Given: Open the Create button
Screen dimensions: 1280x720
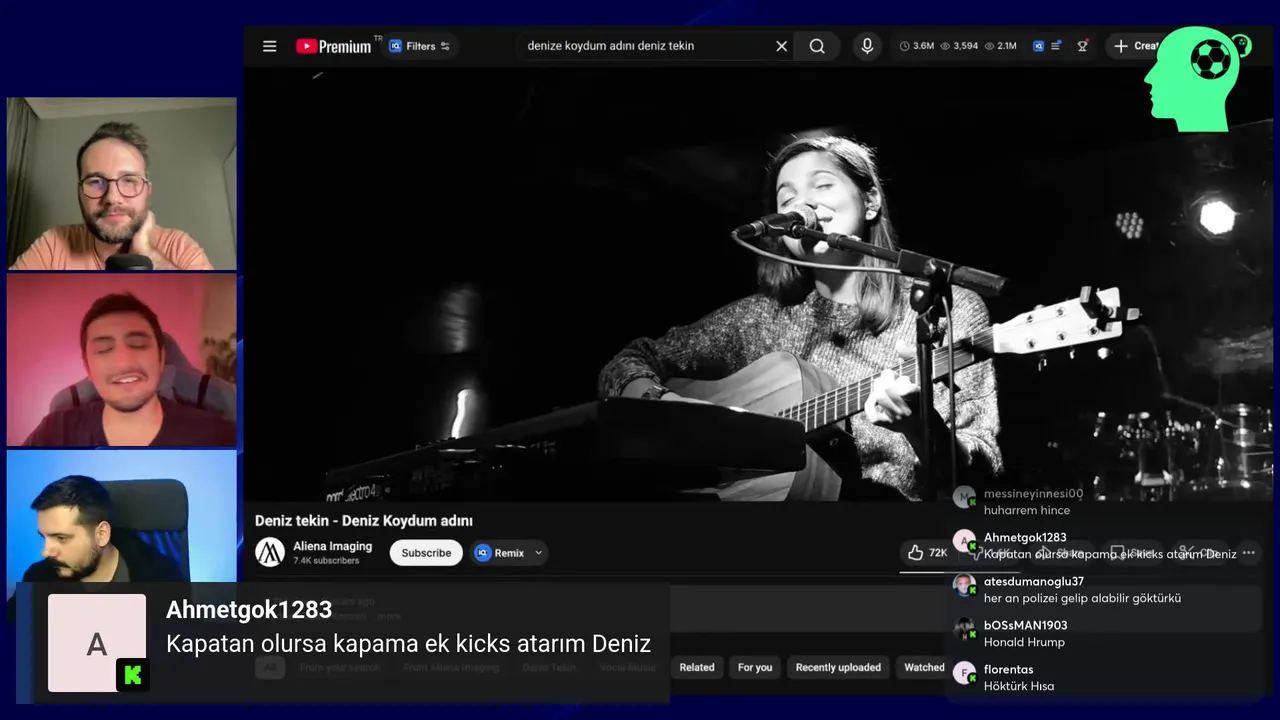Looking at the screenshot, I should [x=1135, y=46].
